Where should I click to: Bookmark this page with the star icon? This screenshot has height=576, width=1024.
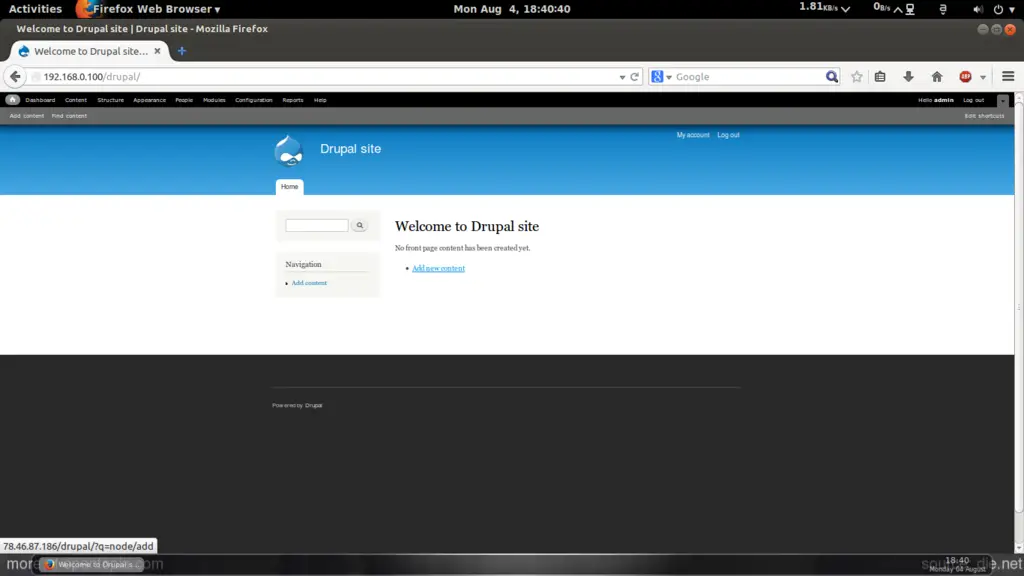tap(857, 76)
